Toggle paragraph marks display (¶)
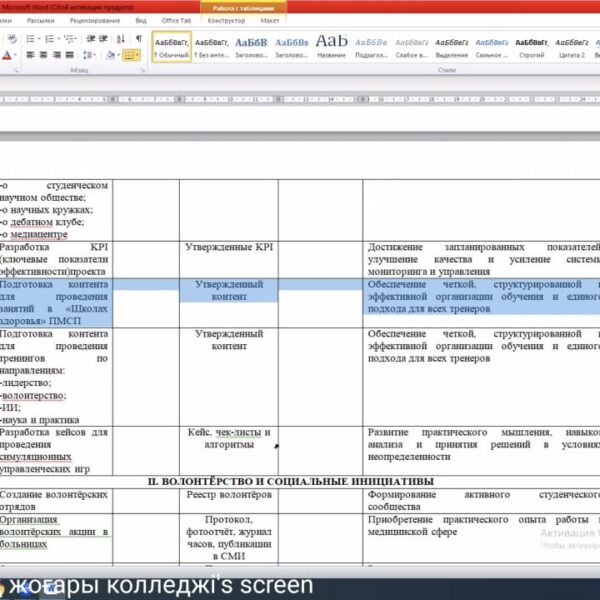Screen dimensions: 600x600 pyautogui.click(x=139, y=39)
